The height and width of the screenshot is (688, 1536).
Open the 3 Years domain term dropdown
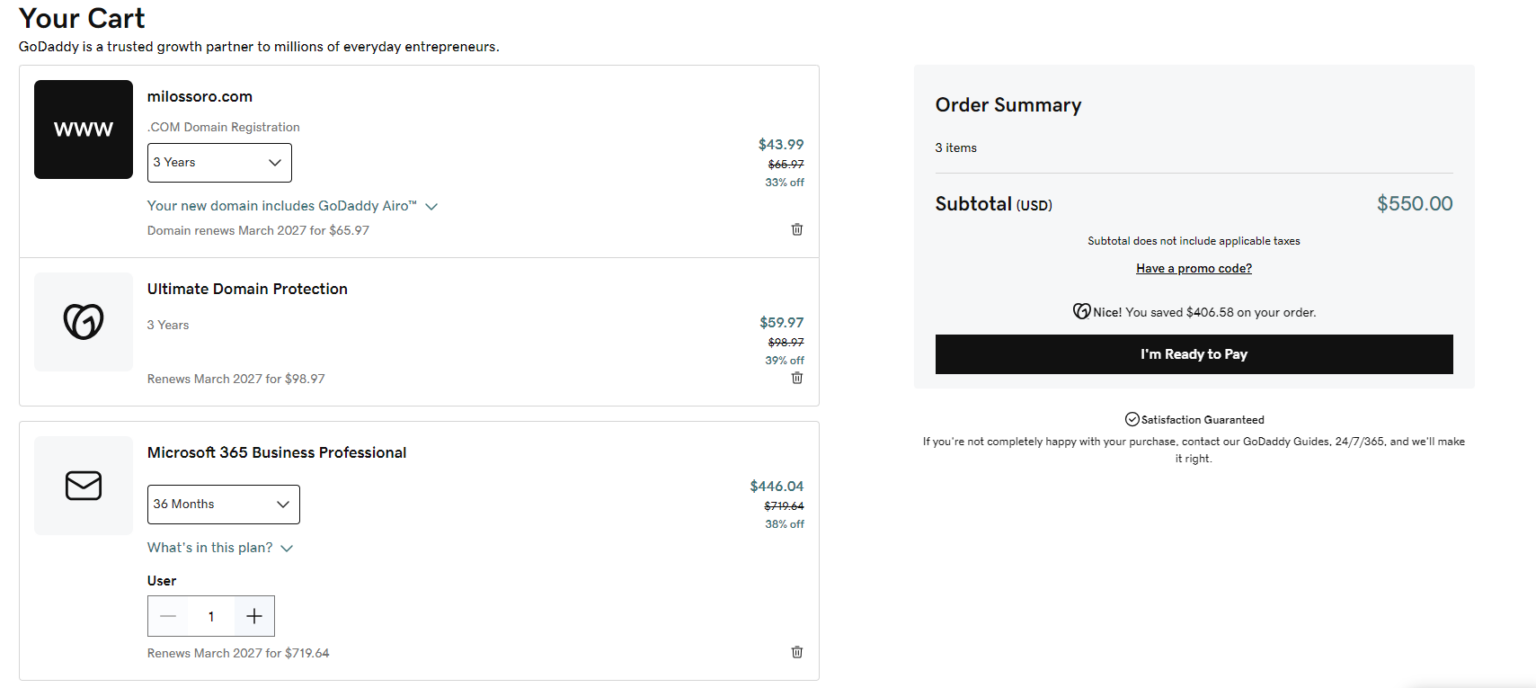[x=219, y=163]
